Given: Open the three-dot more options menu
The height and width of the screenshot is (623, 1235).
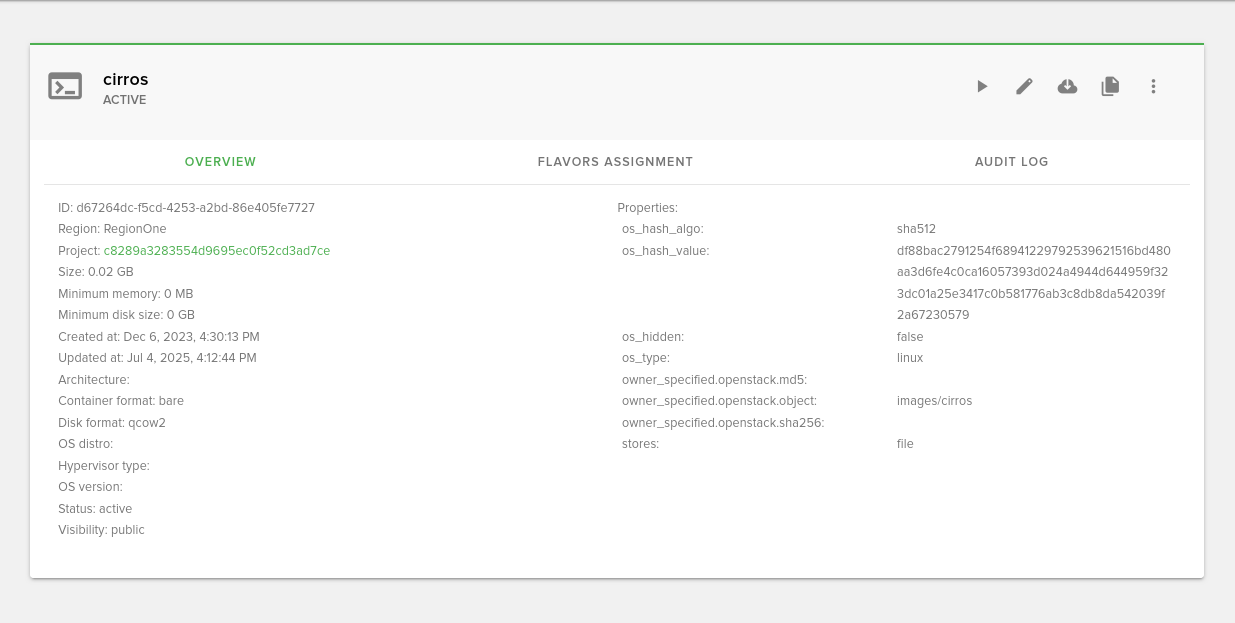Looking at the screenshot, I should [1153, 87].
